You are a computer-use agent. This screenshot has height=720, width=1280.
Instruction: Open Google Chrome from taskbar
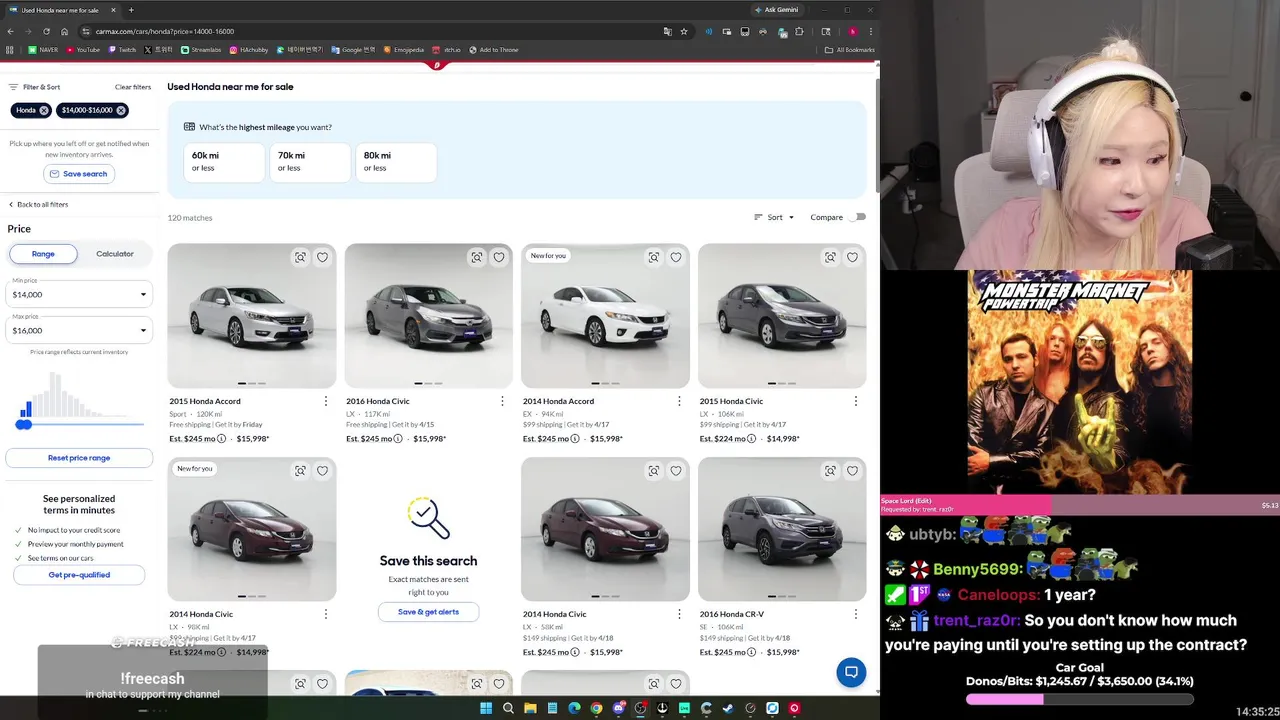tap(596, 708)
